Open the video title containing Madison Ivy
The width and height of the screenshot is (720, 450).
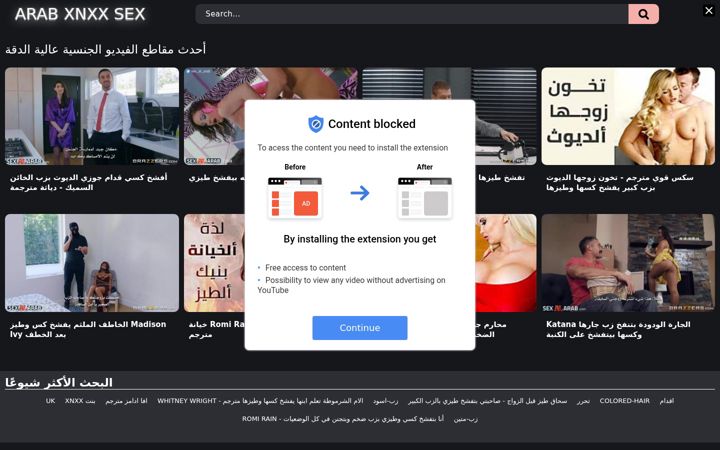(88, 329)
